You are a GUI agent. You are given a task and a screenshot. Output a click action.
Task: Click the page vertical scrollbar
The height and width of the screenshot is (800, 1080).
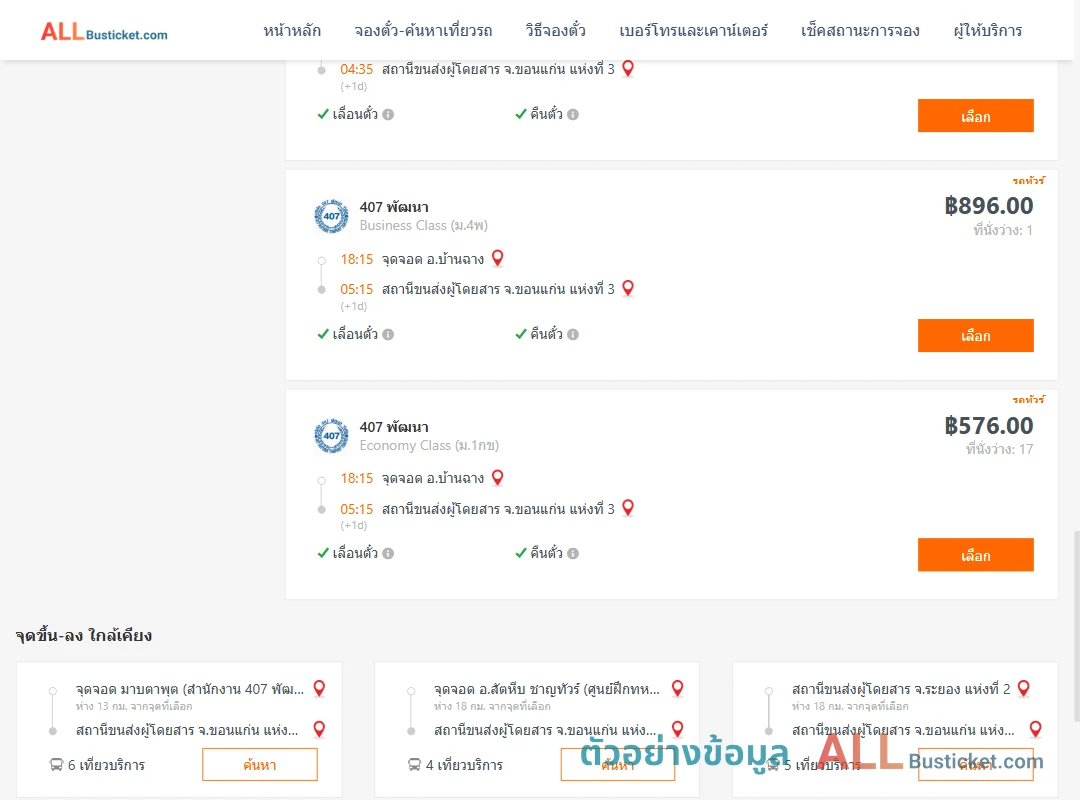pos(1076,626)
